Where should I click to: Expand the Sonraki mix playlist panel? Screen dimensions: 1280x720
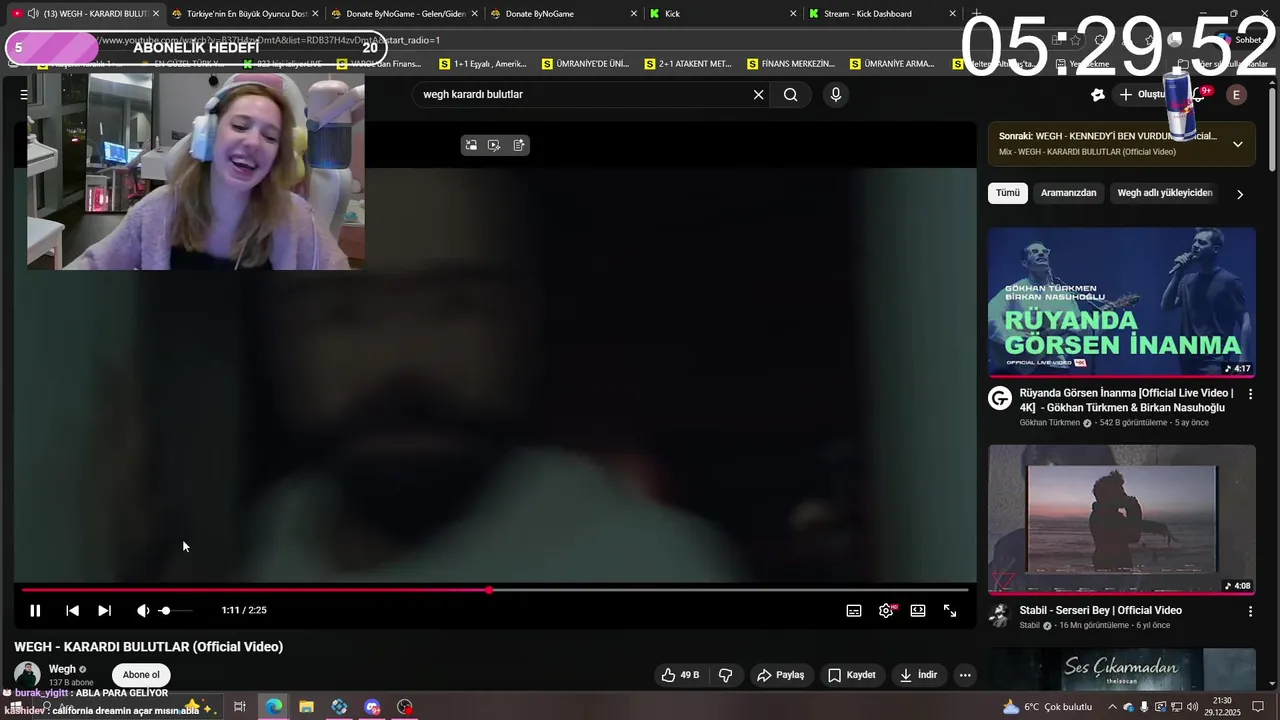click(1237, 144)
